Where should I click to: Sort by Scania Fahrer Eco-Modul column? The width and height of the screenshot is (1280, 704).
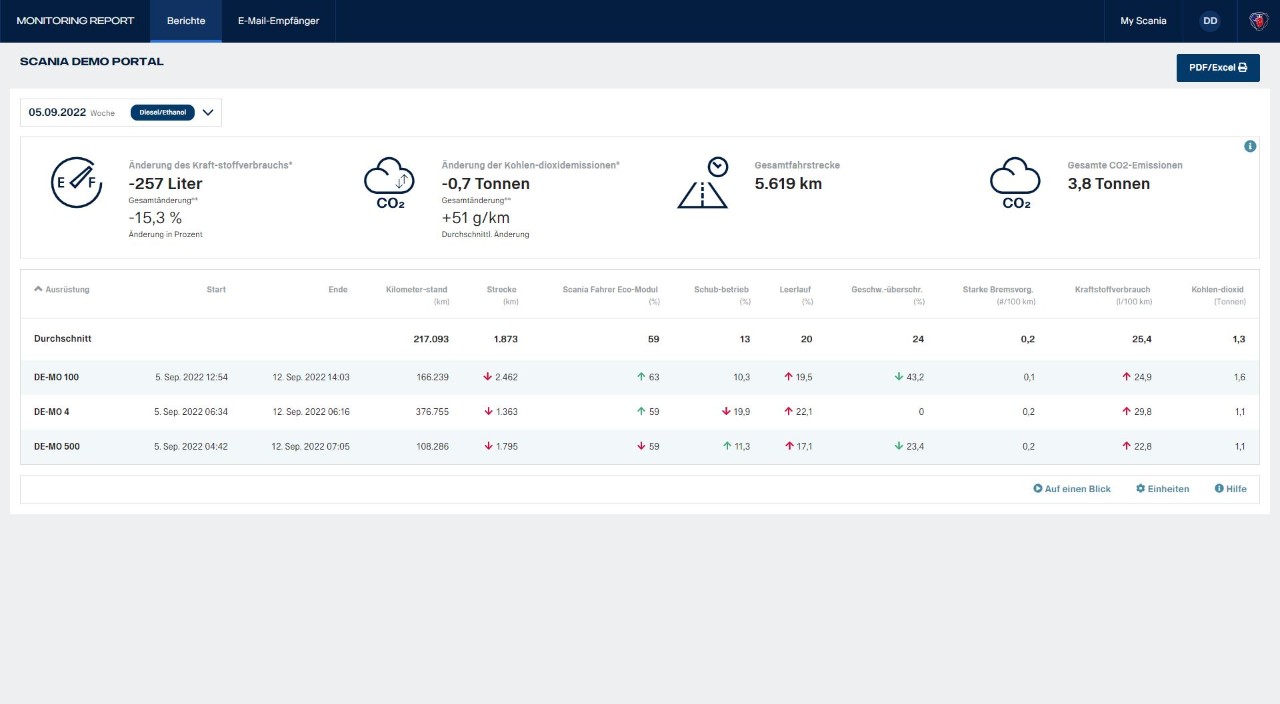pos(611,289)
